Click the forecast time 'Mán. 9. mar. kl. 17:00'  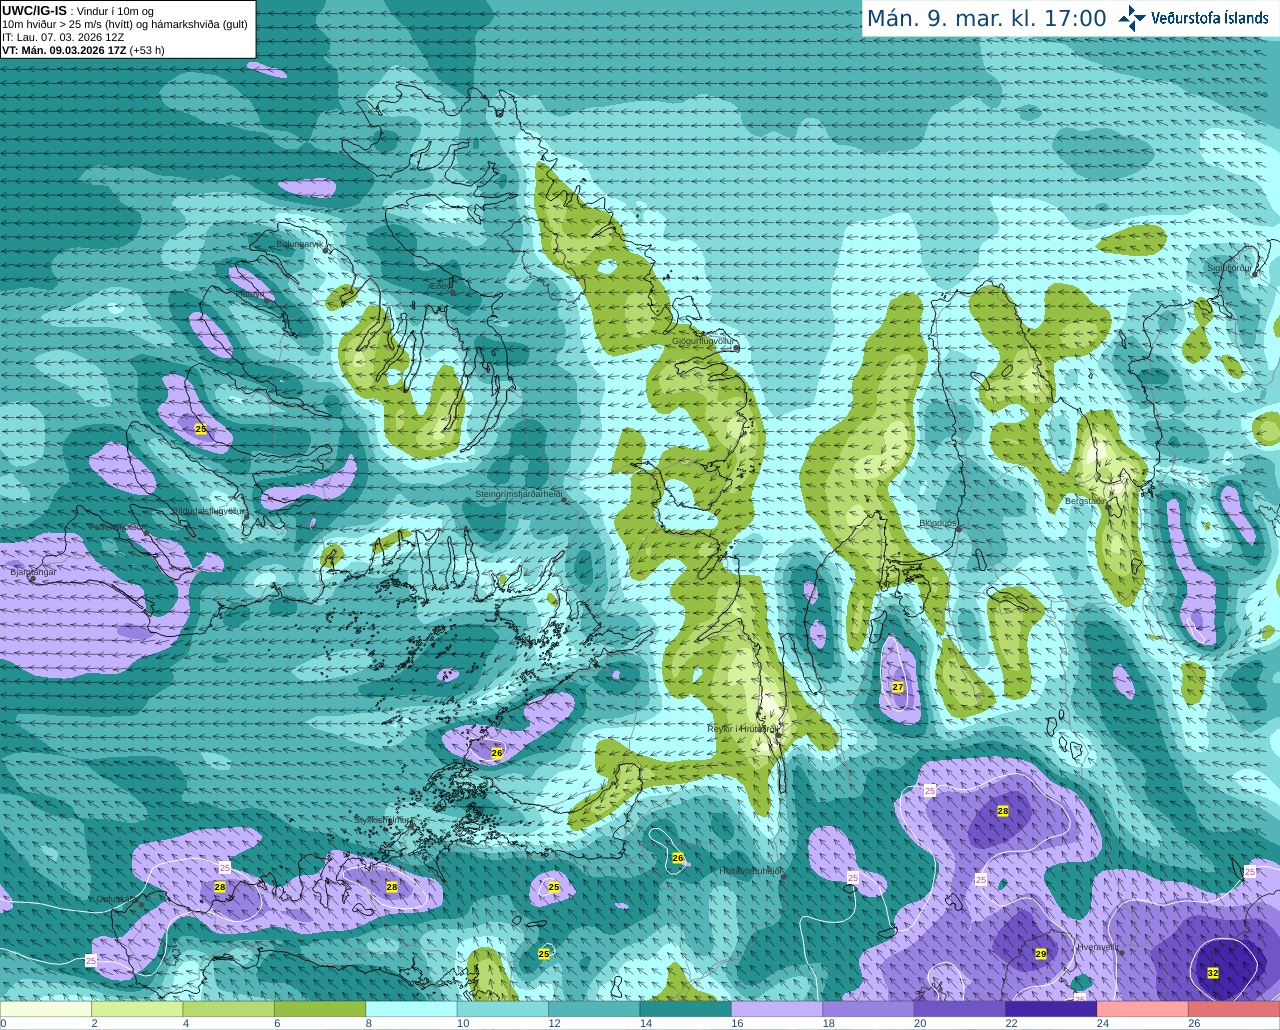[986, 18]
